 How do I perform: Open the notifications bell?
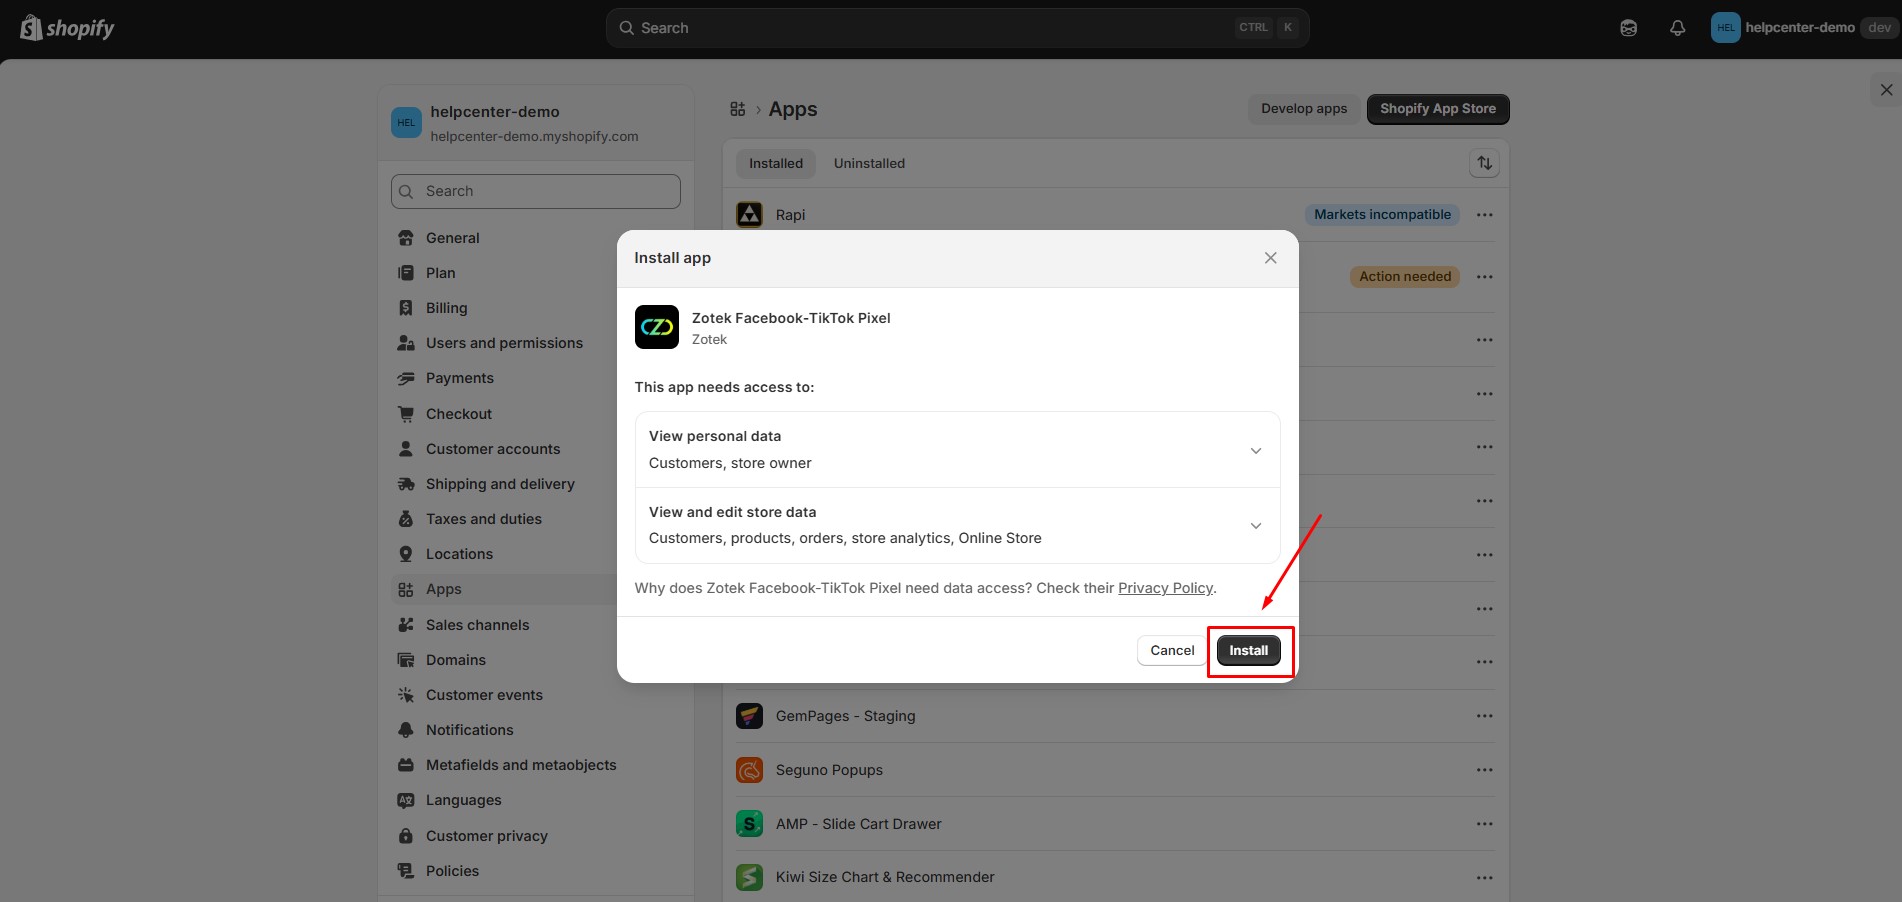pyautogui.click(x=1676, y=27)
